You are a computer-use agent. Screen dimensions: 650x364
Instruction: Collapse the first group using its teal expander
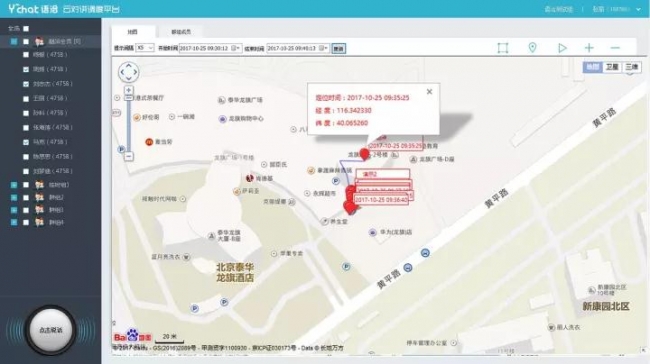(14, 41)
